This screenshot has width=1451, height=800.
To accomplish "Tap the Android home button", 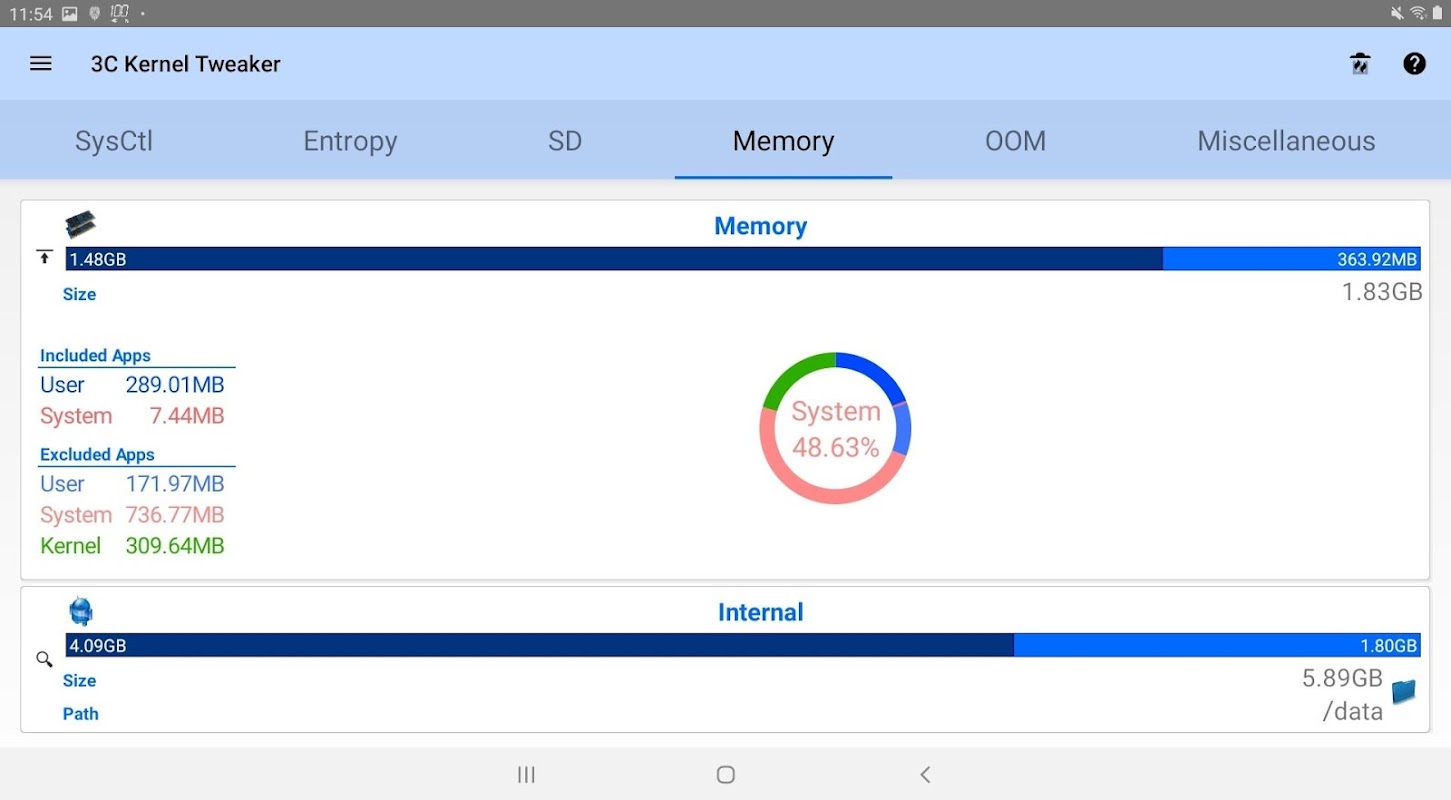I will pyautogui.click(x=726, y=774).
